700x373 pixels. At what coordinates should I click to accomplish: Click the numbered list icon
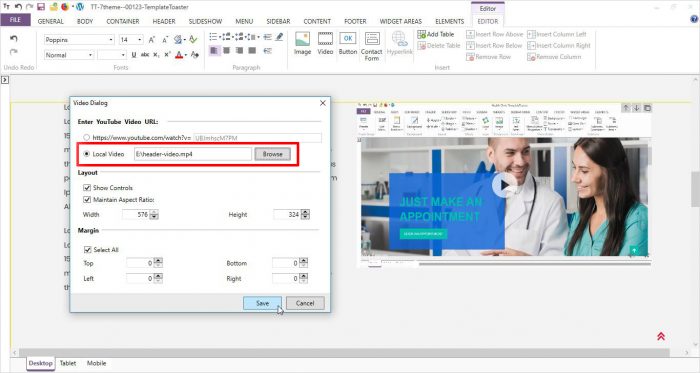coord(226,37)
